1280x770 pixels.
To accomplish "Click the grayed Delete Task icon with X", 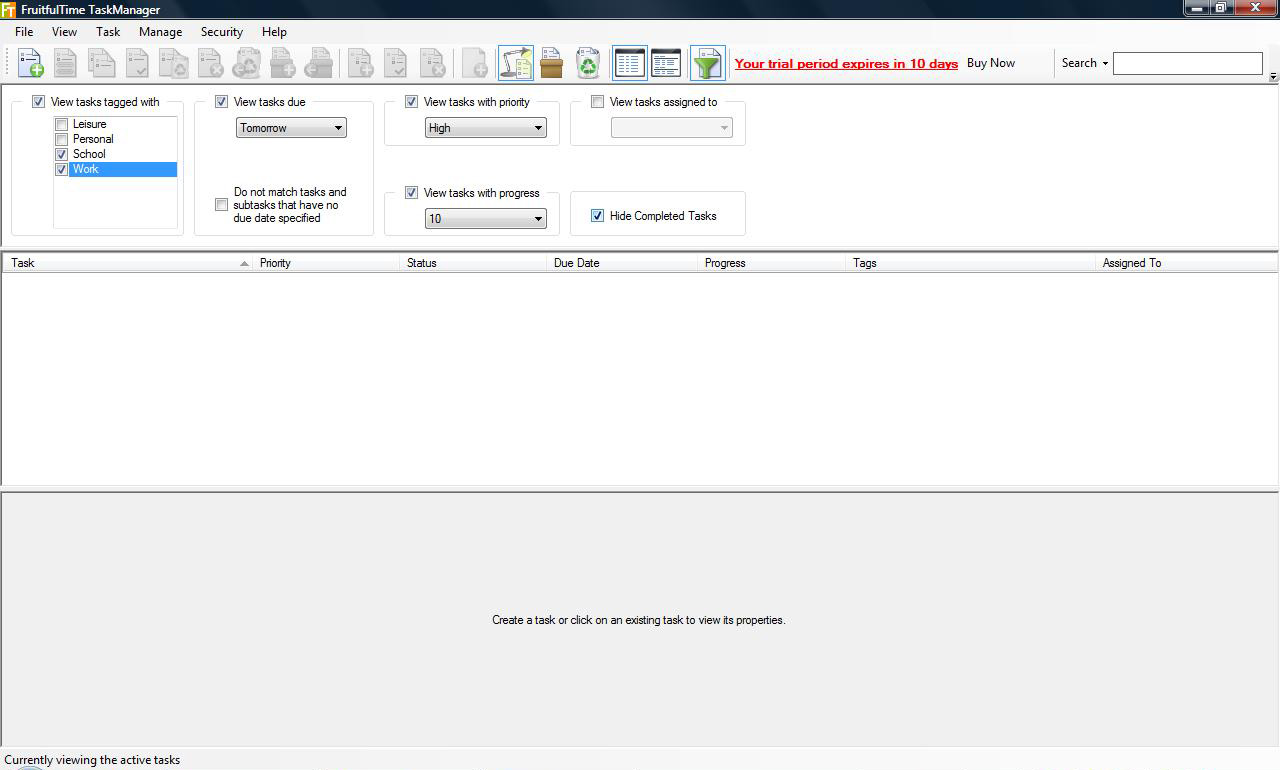I will click(210, 63).
